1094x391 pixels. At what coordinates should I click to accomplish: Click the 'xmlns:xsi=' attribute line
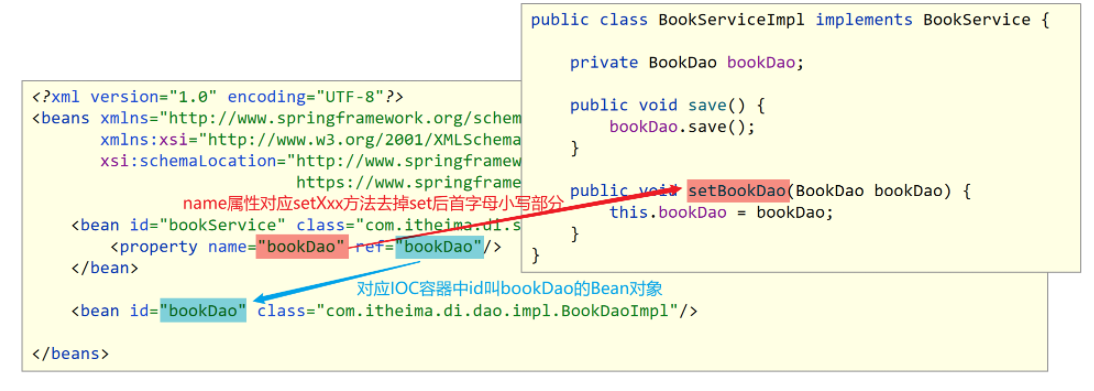pos(310,140)
